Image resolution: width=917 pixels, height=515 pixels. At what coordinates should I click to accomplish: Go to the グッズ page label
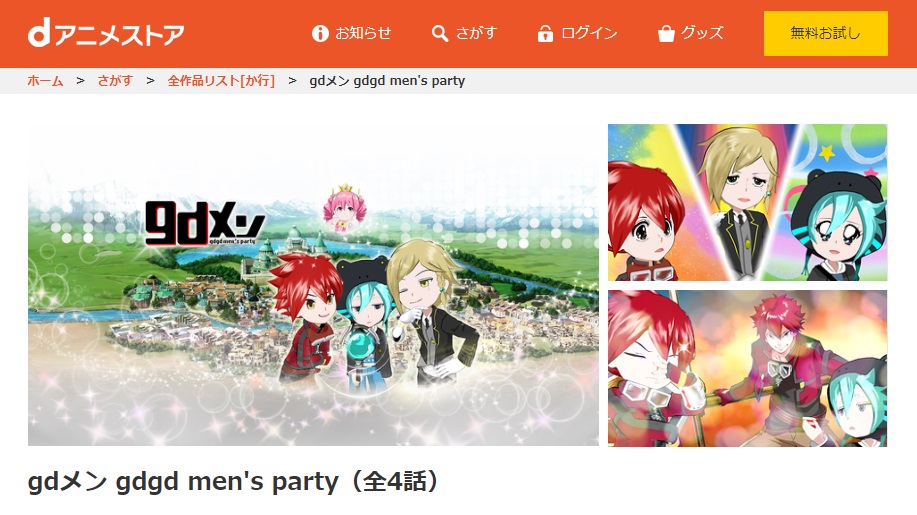pyautogui.click(x=702, y=33)
